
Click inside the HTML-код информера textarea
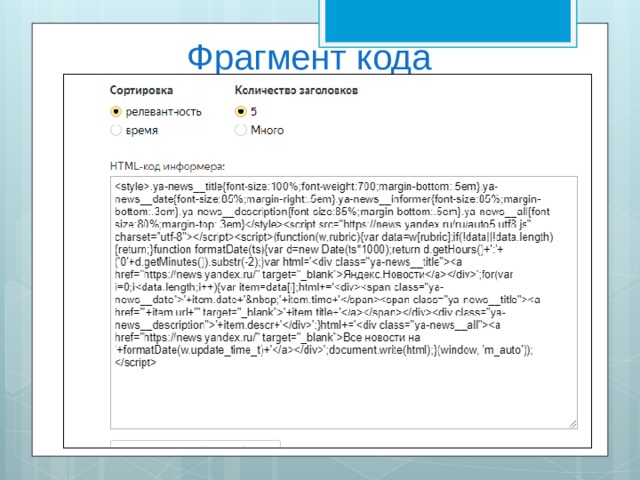coord(344,303)
